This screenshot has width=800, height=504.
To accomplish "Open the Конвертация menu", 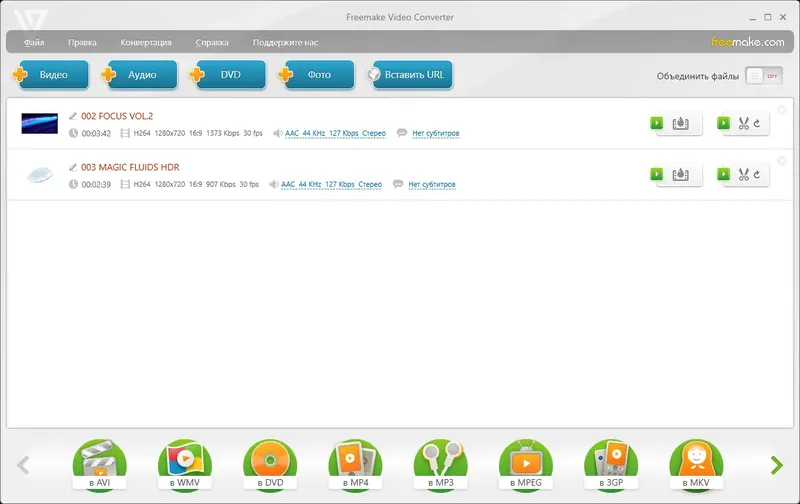I will pyautogui.click(x=146, y=42).
